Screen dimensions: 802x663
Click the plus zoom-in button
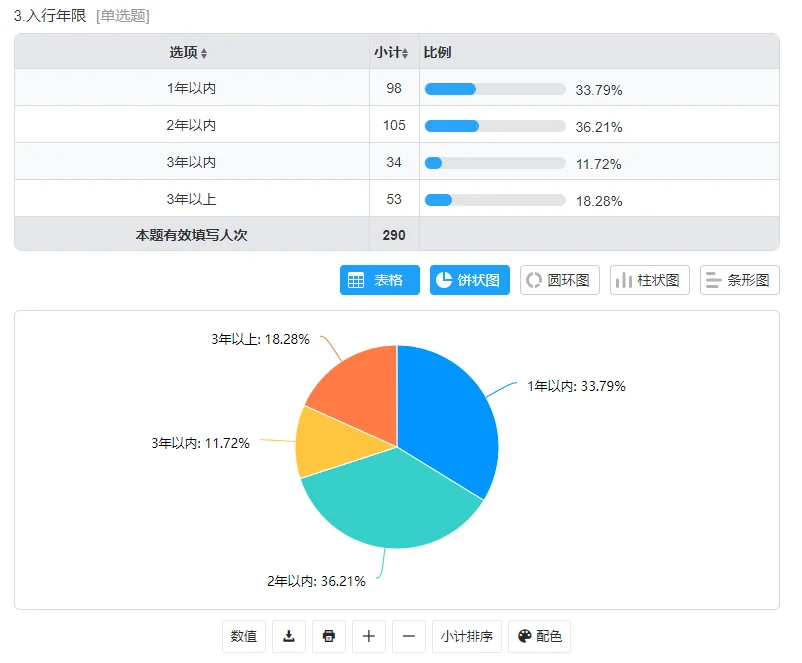369,636
